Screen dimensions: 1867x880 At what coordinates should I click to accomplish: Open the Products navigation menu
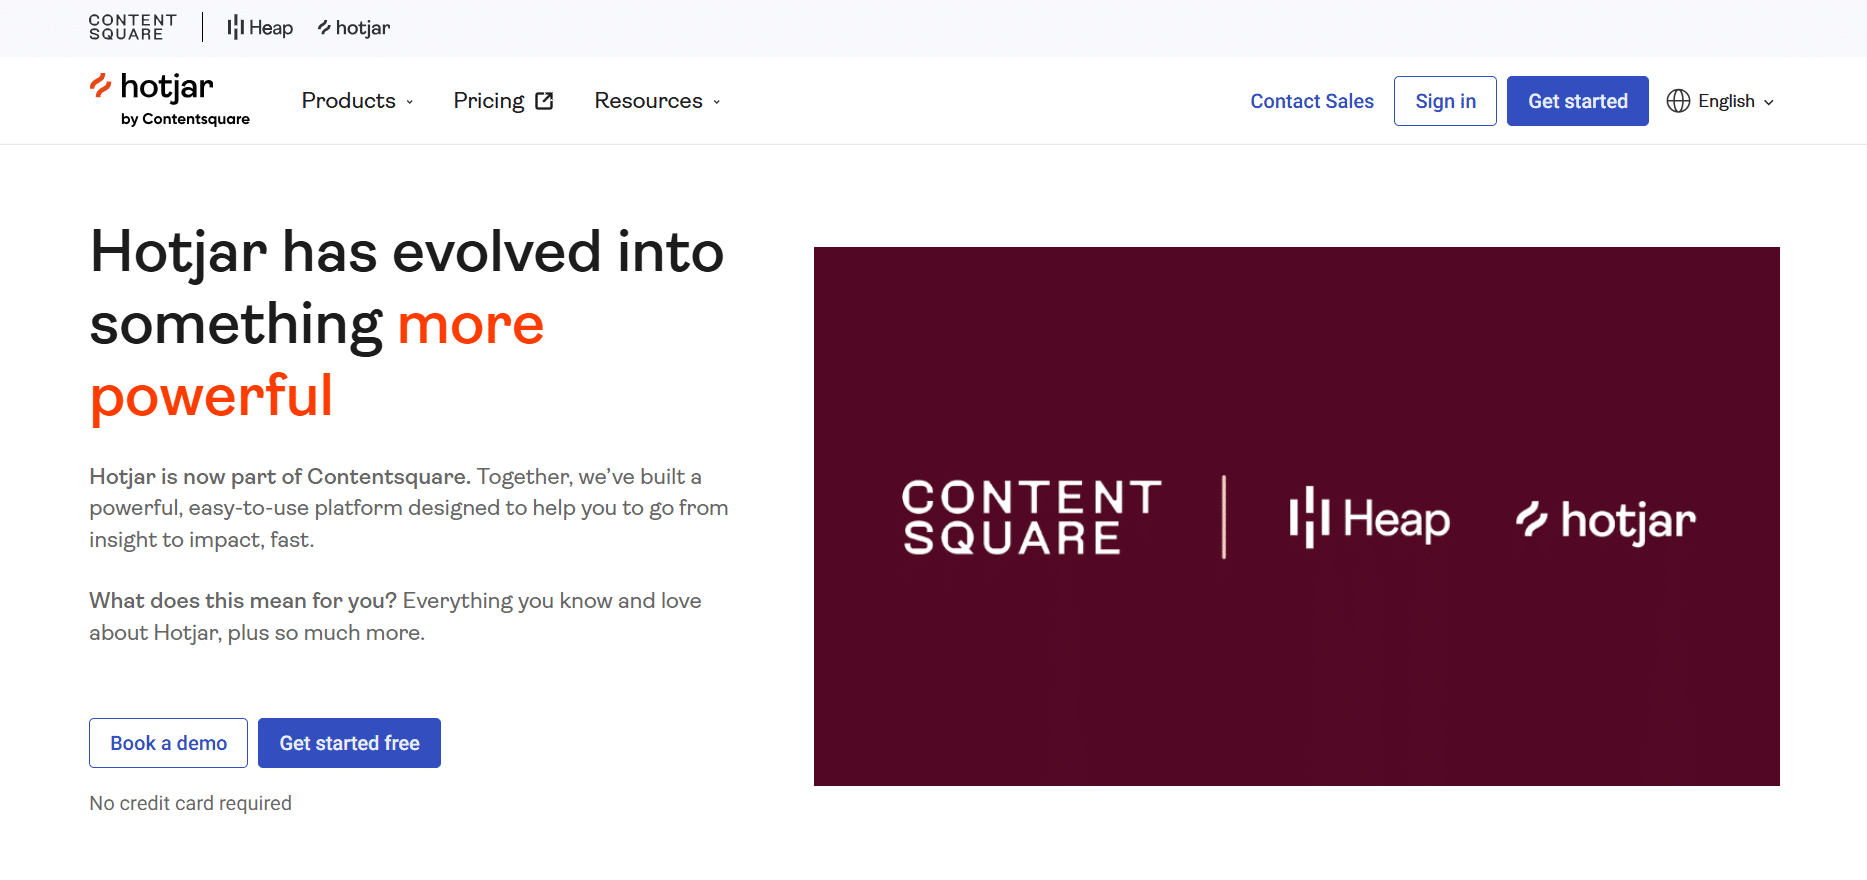[x=358, y=101]
